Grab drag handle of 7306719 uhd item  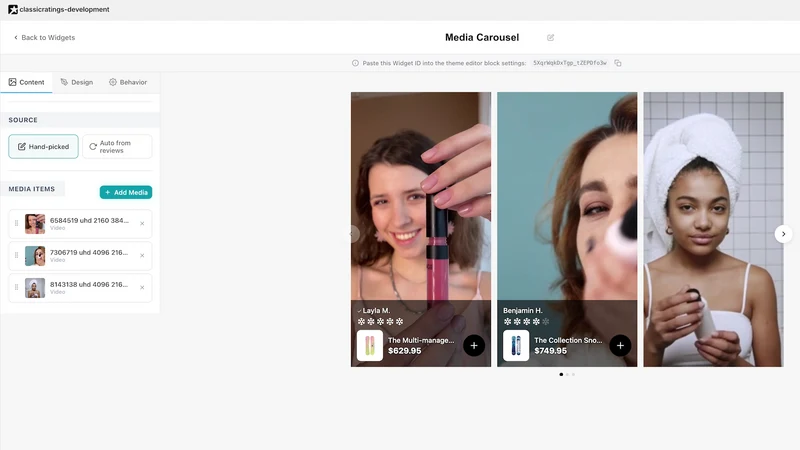point(16,256)
